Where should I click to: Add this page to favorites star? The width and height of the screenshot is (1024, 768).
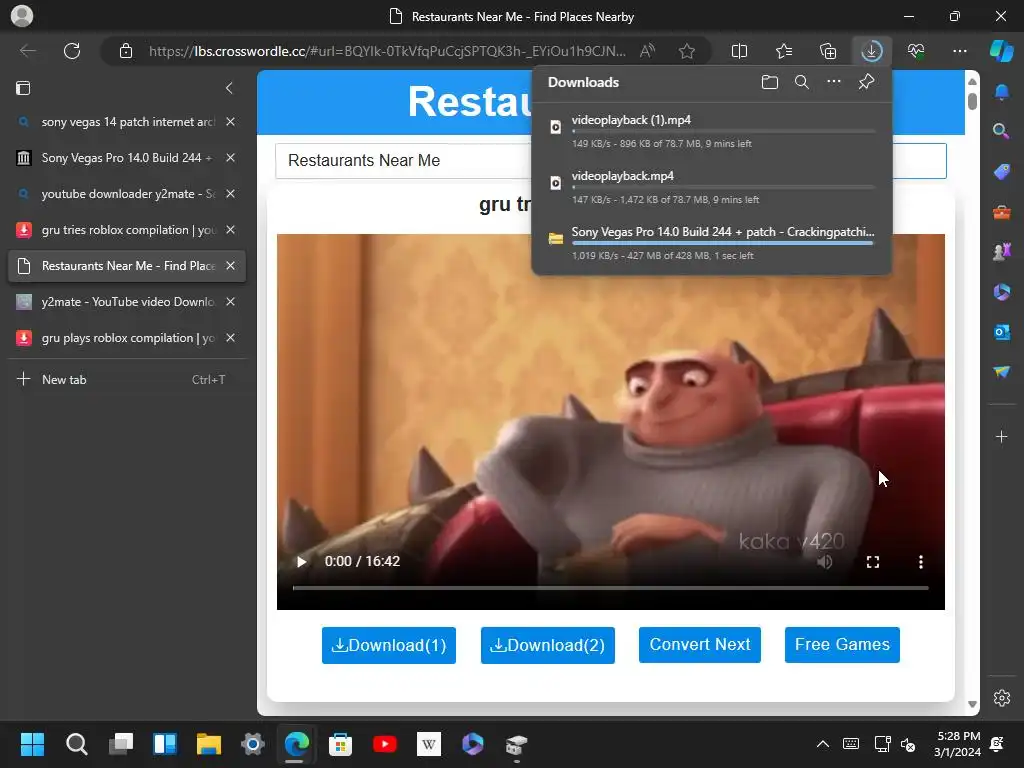686,51
